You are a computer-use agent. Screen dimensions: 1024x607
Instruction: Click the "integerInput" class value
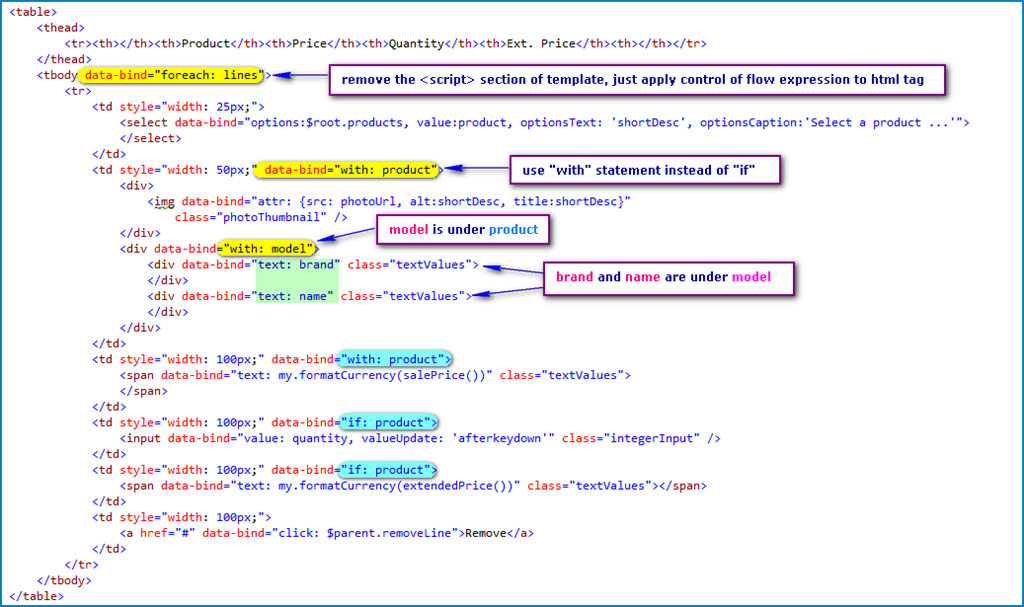tap(652, 438)
